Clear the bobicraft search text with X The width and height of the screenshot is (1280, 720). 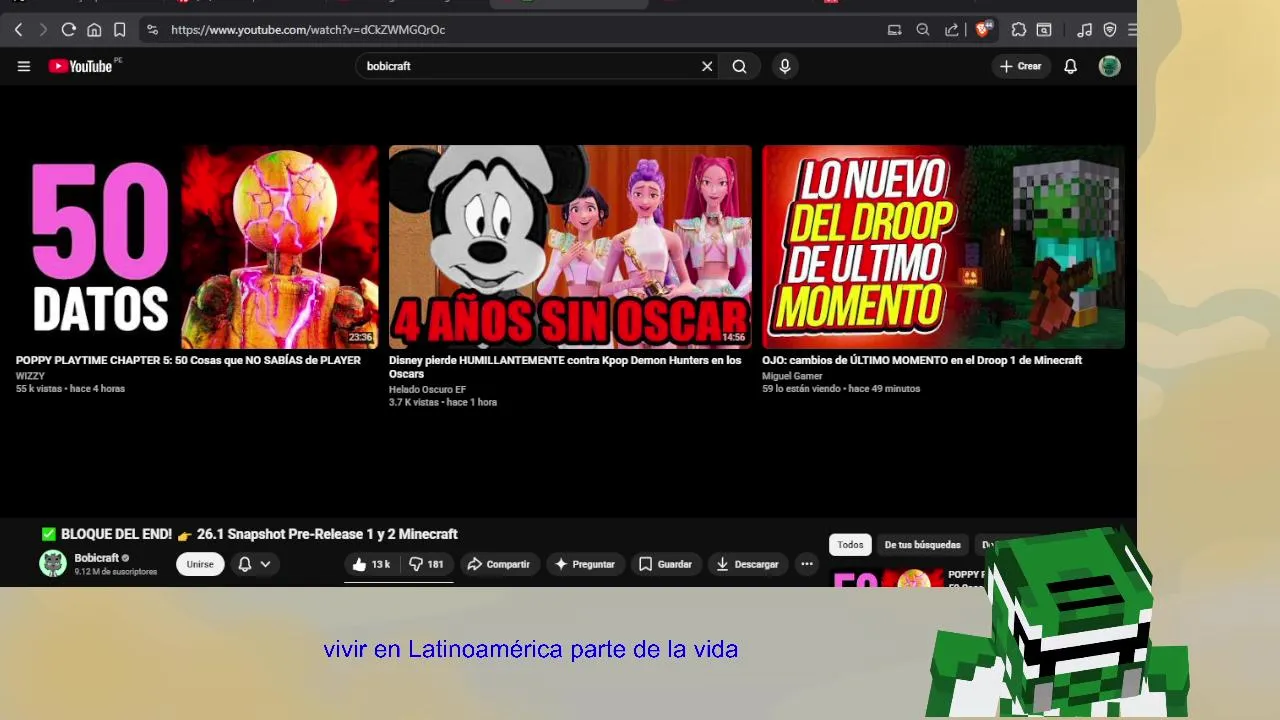pyautogui.click(x=707, y=66)
